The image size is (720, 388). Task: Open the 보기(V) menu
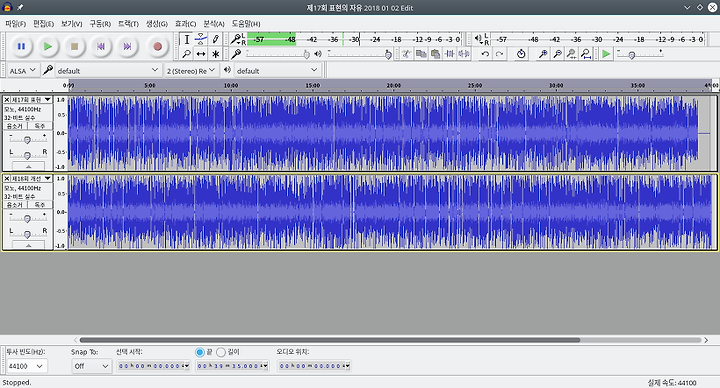point(72,23)
